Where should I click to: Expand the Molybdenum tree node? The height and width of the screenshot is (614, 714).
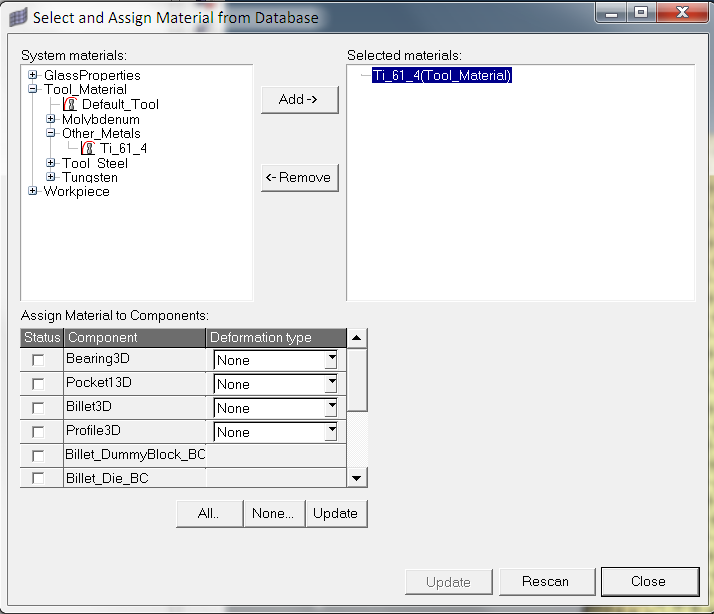(x=51, y=119)
